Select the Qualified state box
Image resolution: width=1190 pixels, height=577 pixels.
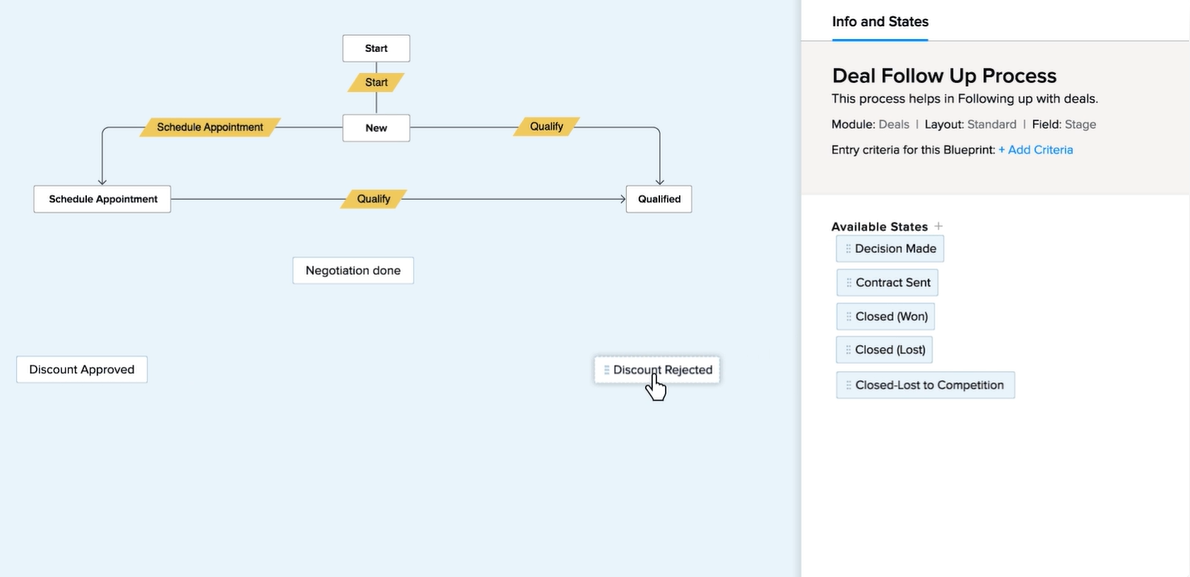659,199
